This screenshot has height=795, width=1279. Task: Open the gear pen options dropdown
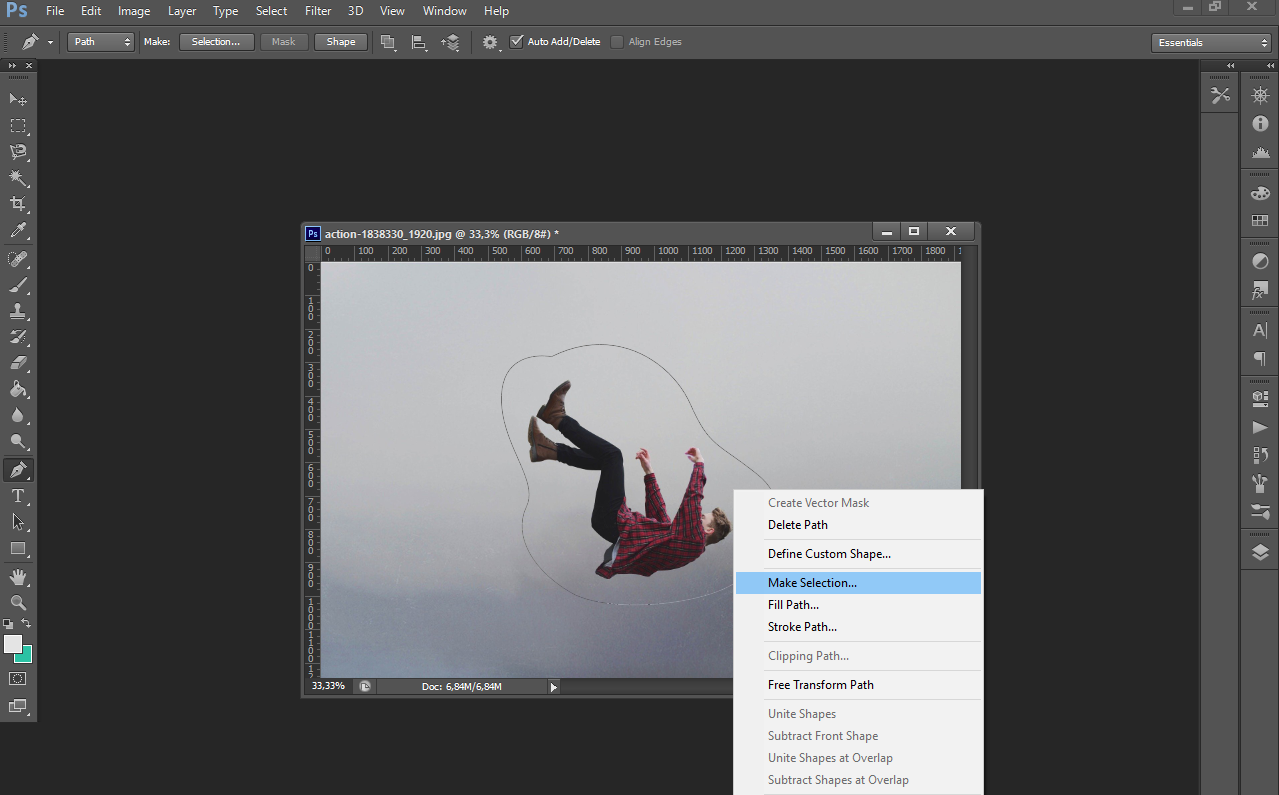[x=491, y=42]
